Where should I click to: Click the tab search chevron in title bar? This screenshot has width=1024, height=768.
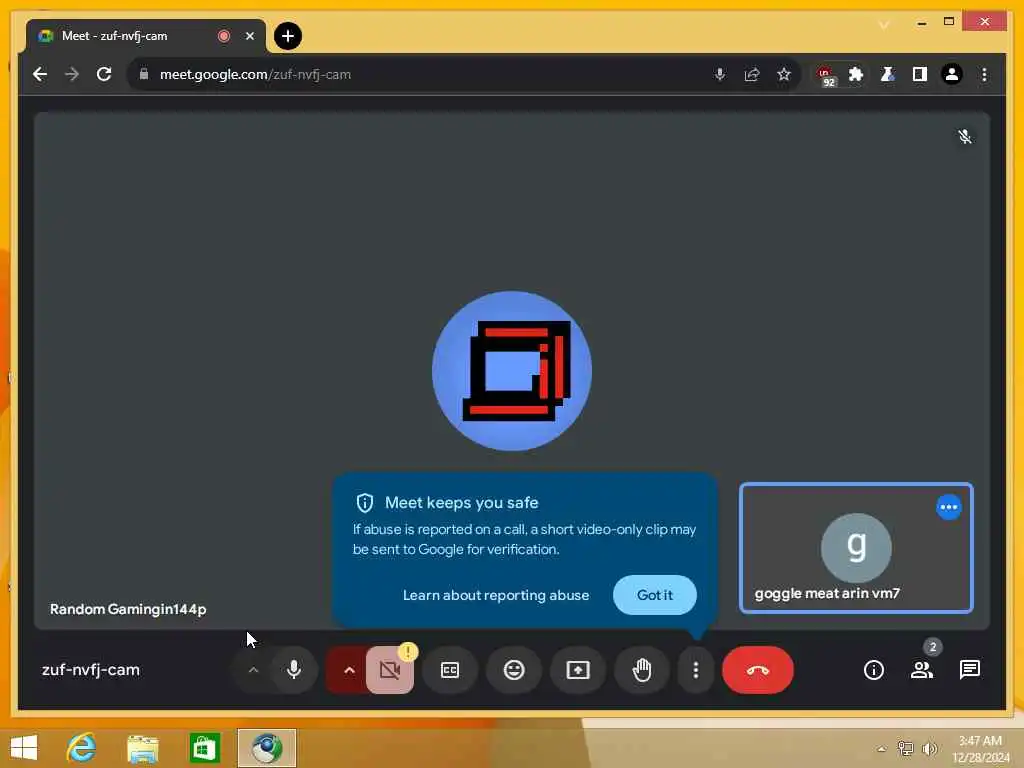pos(884,24)
